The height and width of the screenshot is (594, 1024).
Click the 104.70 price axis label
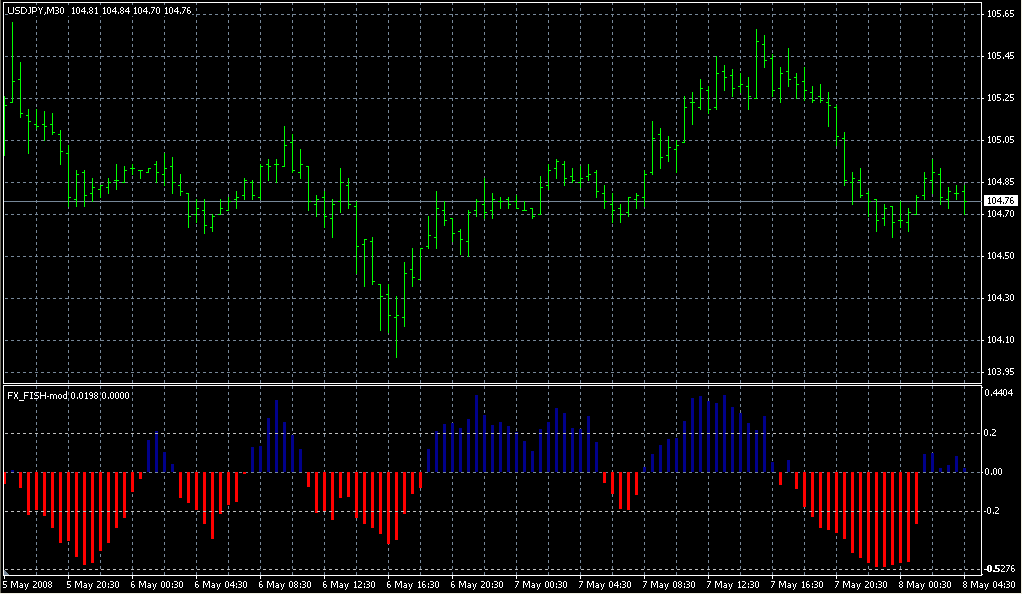coord(1000,213)
